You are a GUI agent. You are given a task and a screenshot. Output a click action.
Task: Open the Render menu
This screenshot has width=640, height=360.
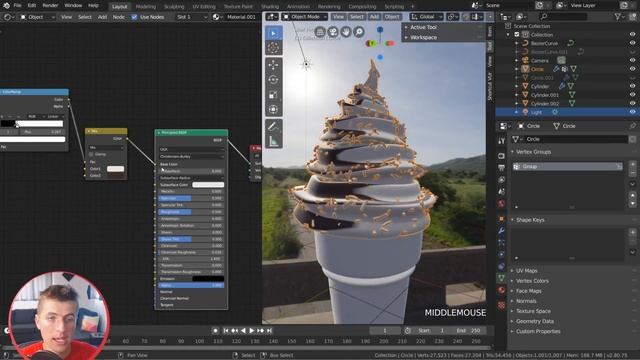(x=50, y=6)
